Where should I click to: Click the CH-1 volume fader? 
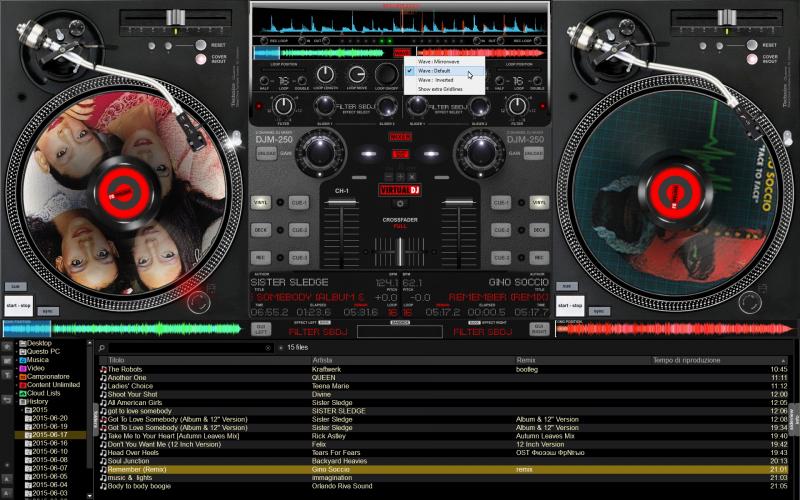point(341,203)
